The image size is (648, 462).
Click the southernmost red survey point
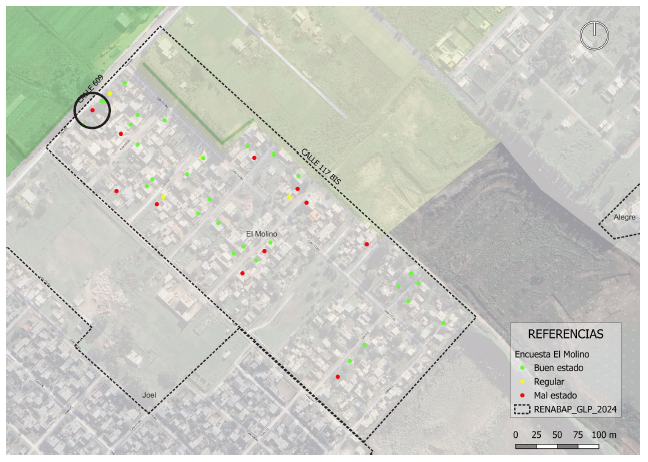point(338,377)
